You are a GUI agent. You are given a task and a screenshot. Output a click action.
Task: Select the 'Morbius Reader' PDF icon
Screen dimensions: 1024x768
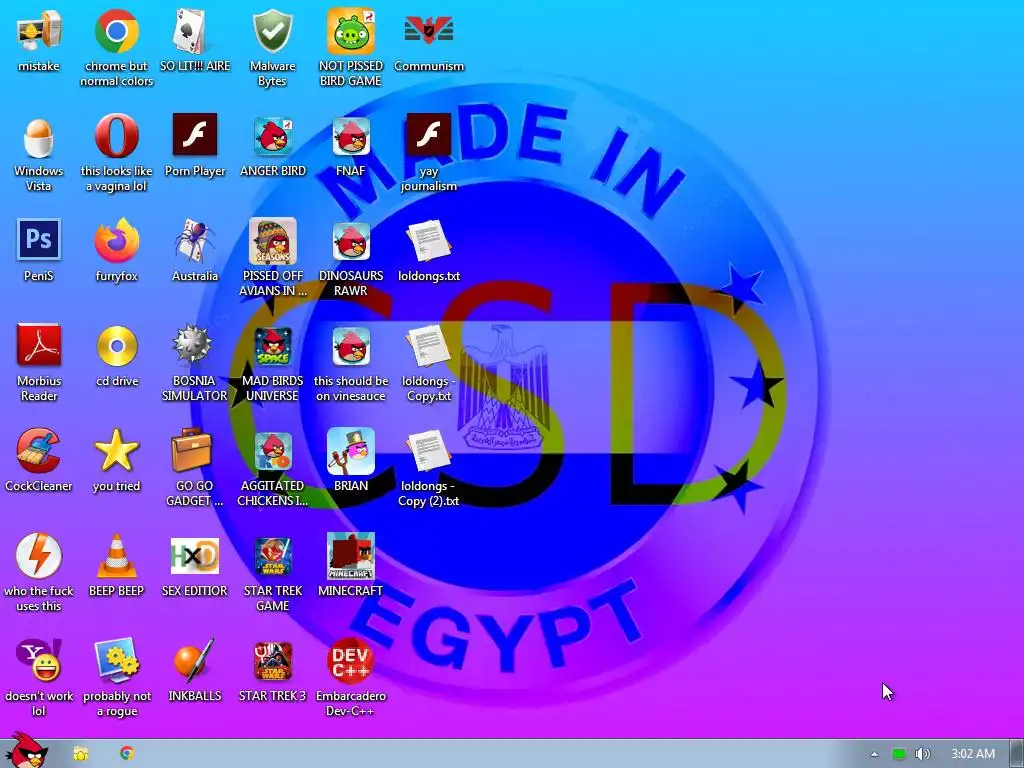pos(39,346)
